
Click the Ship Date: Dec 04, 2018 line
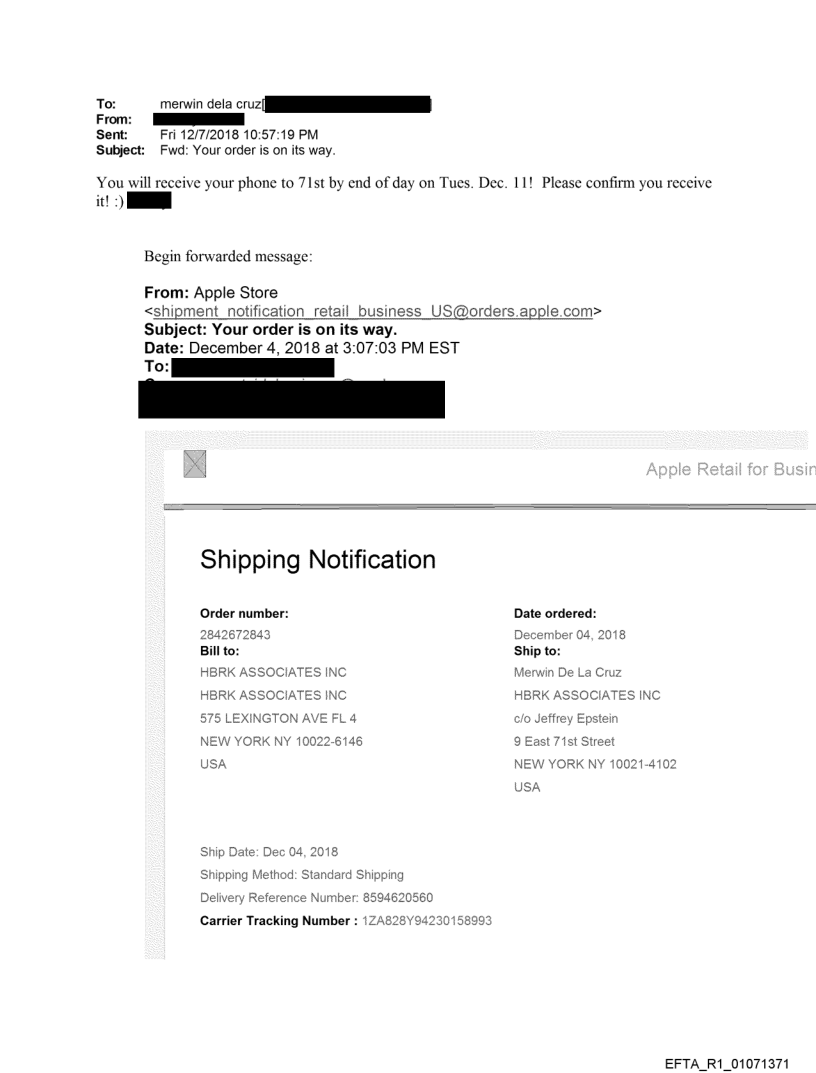pyautogui.click(x=269, y=852)
